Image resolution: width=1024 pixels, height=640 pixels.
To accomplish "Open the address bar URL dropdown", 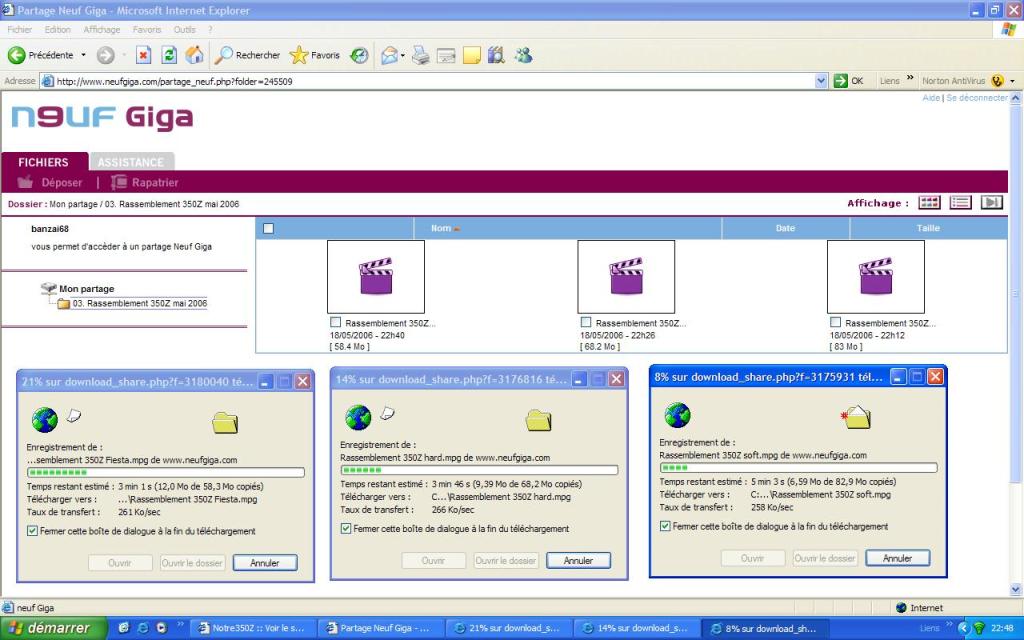I will (x=822, y=81).
